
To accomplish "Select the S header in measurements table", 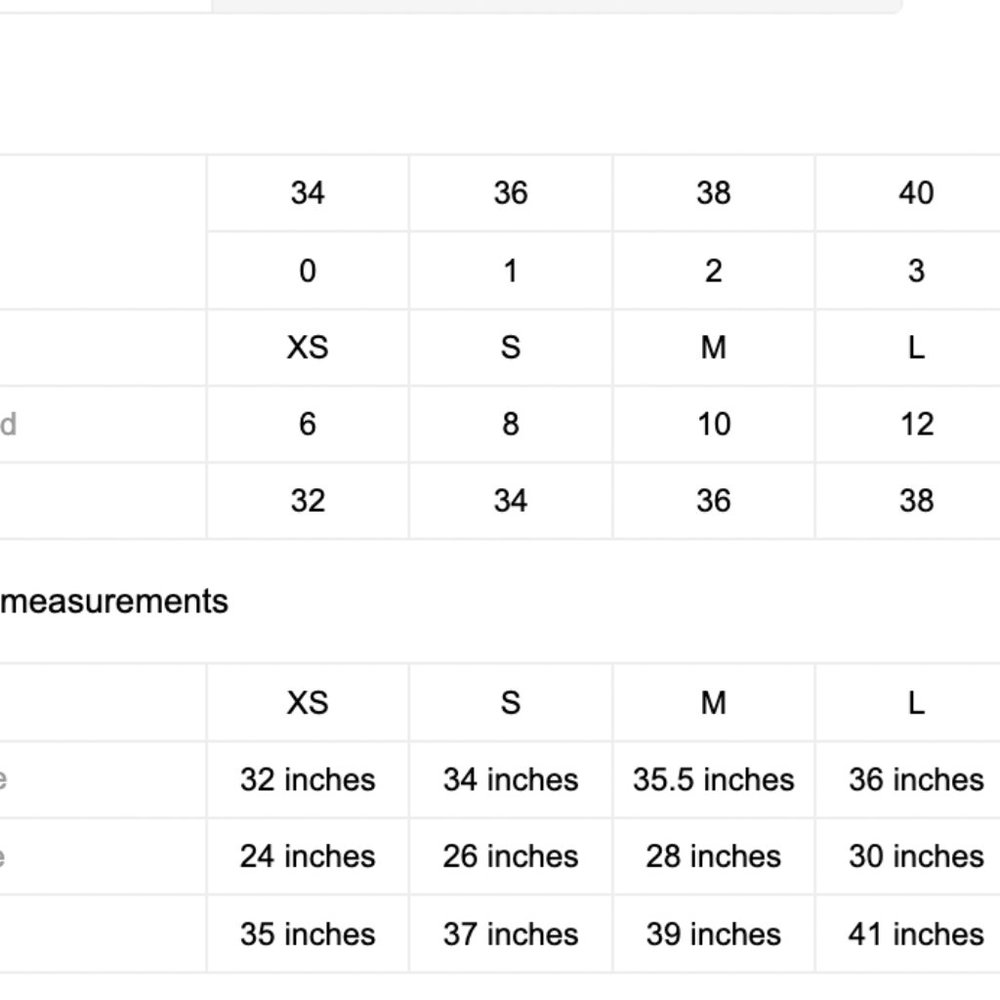I will 510,703.
